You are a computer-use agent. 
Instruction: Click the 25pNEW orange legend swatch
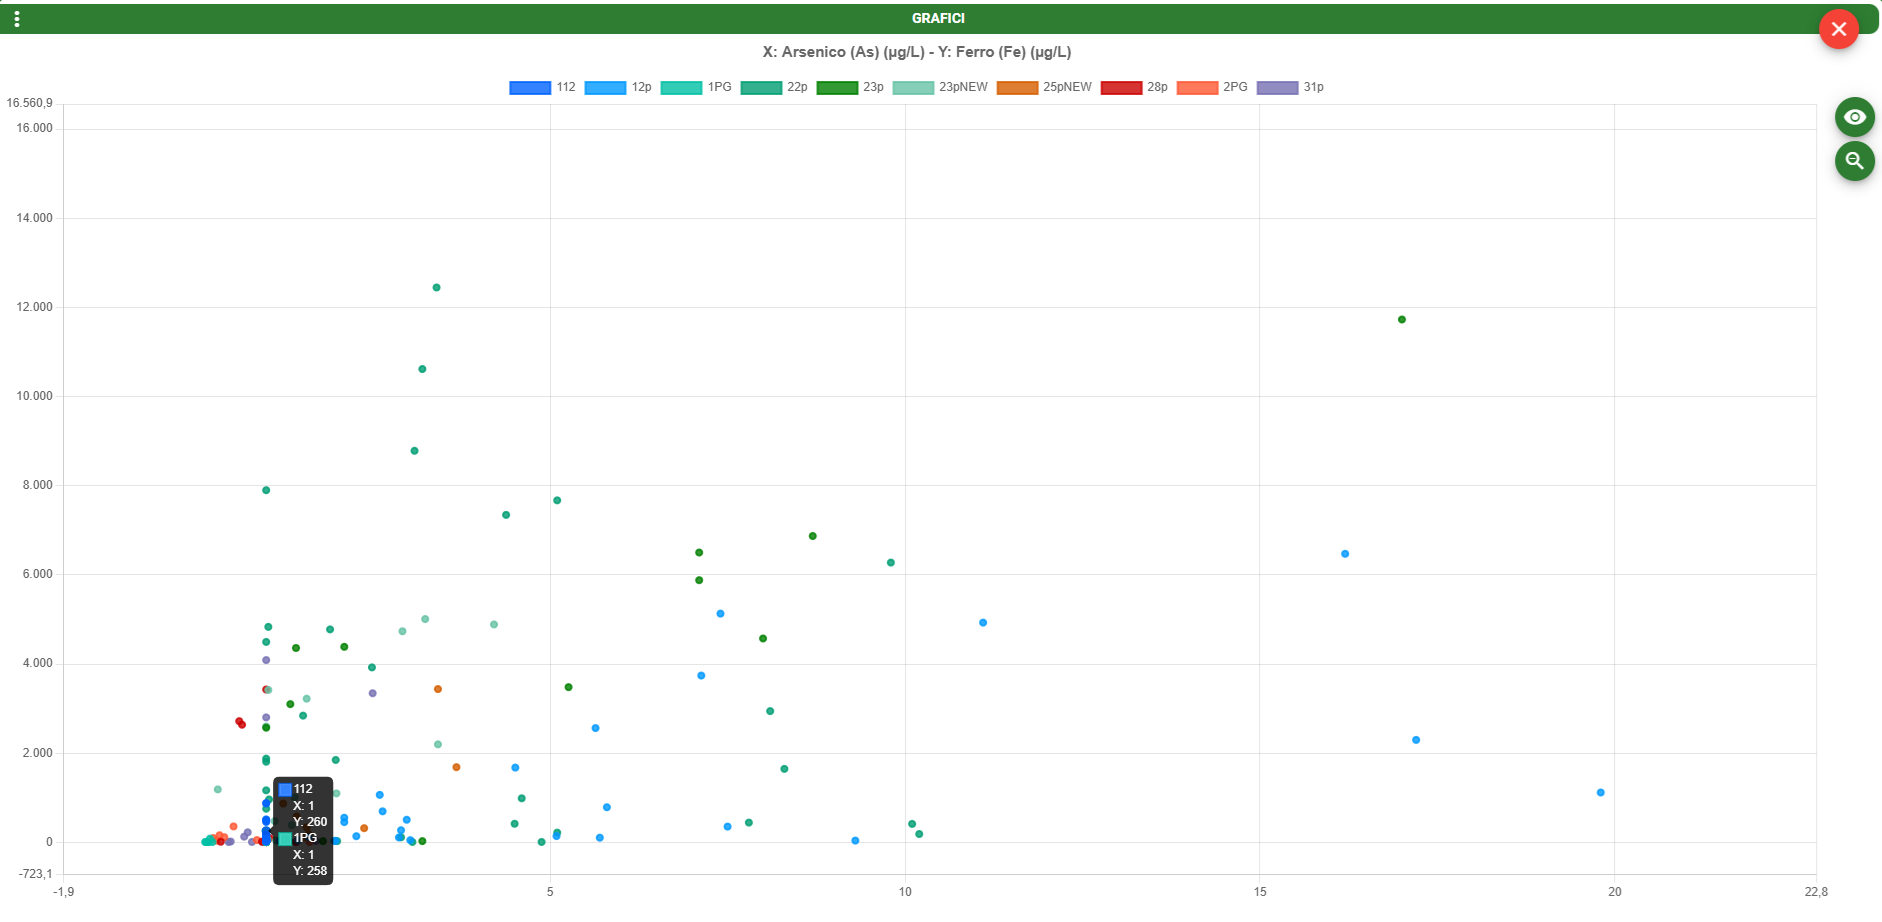pos(1017,88)
